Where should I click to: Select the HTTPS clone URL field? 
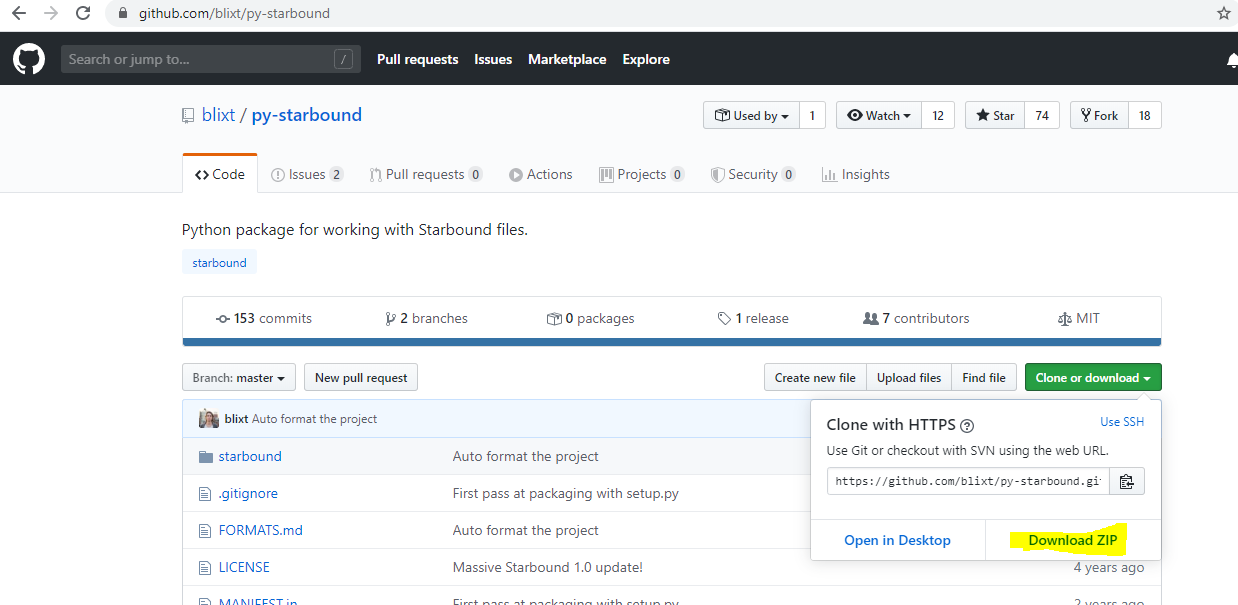[968, 481]
